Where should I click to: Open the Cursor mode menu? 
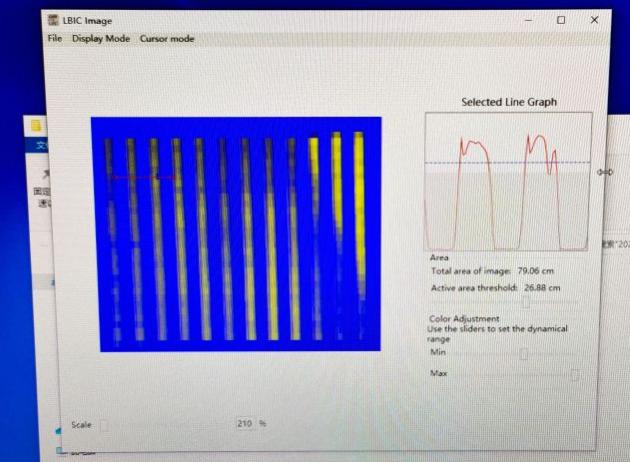[x=167, y=39]
